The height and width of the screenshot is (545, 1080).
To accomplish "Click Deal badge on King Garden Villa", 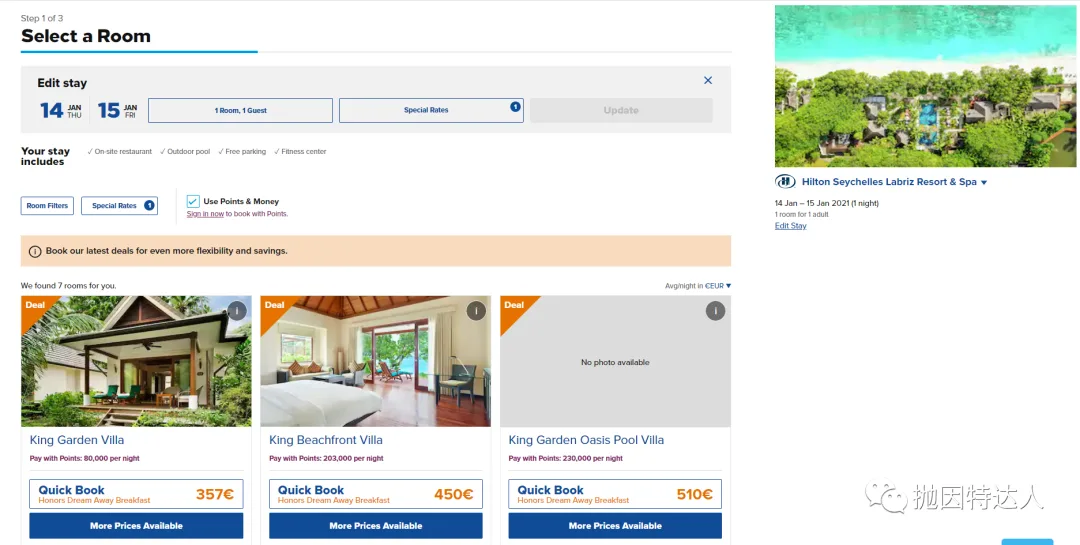I will click(x=35, y=305).
